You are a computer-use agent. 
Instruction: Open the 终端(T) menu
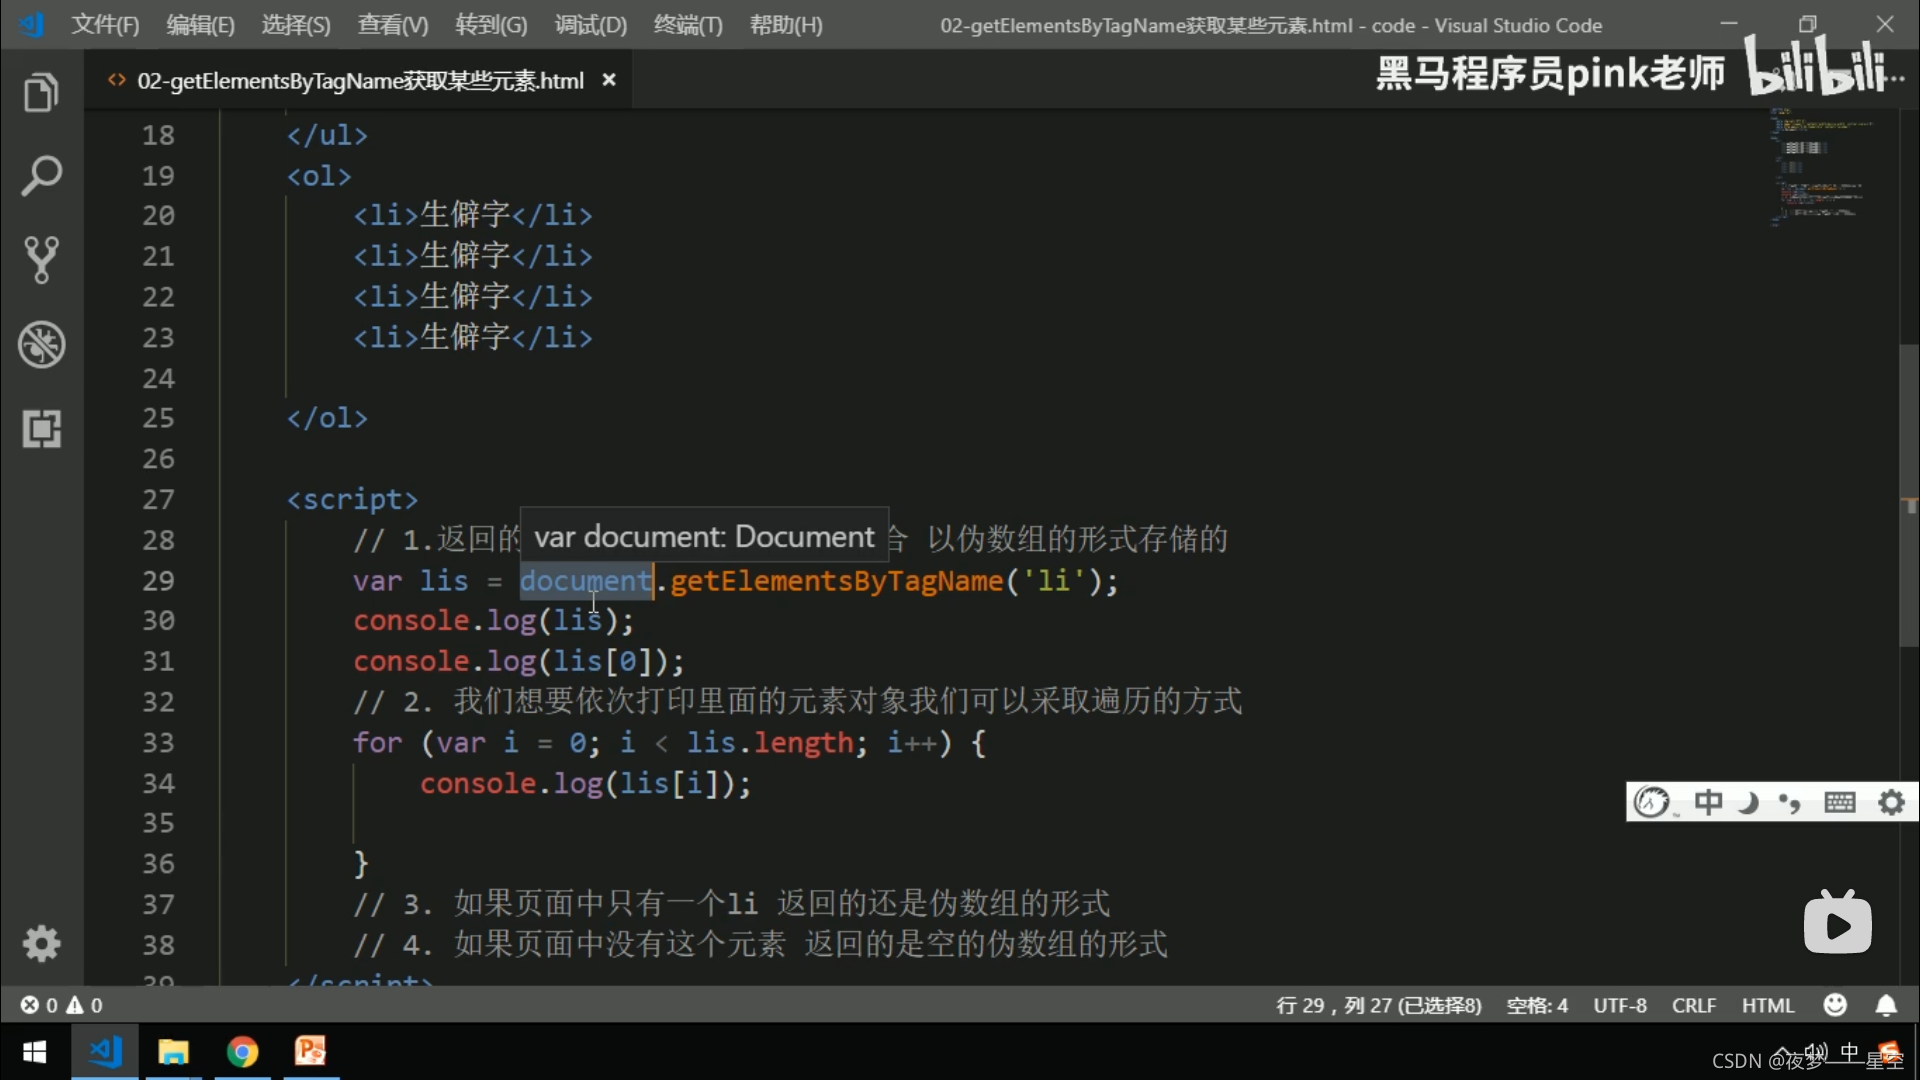point(688,25)
